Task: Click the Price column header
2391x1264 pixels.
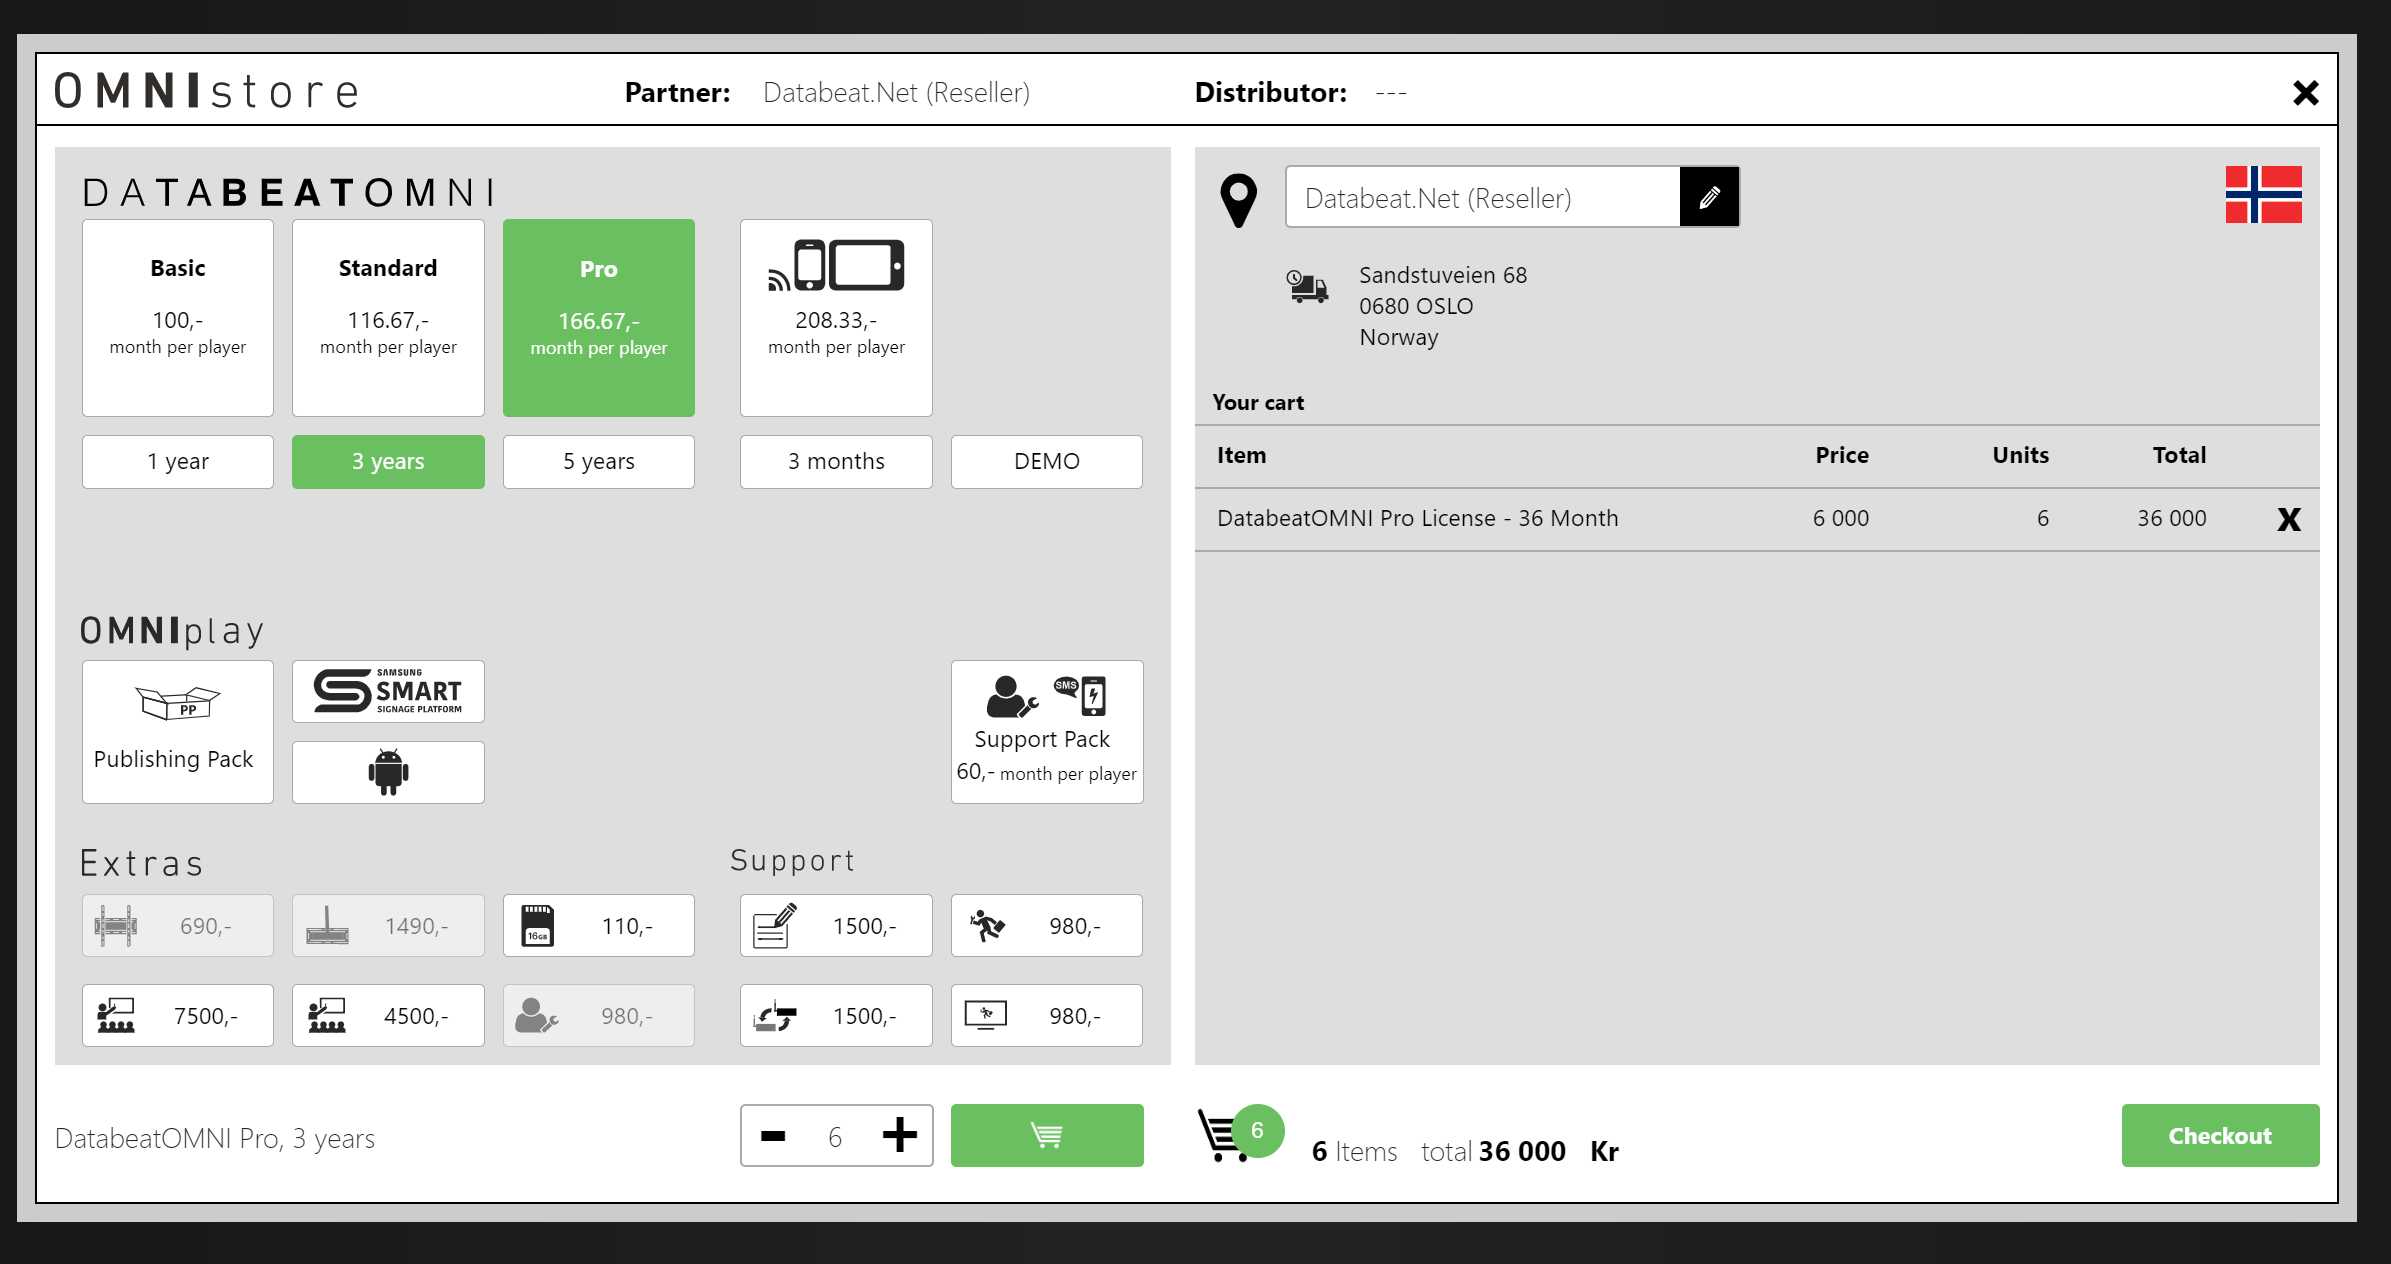Action: [1842, 455]
